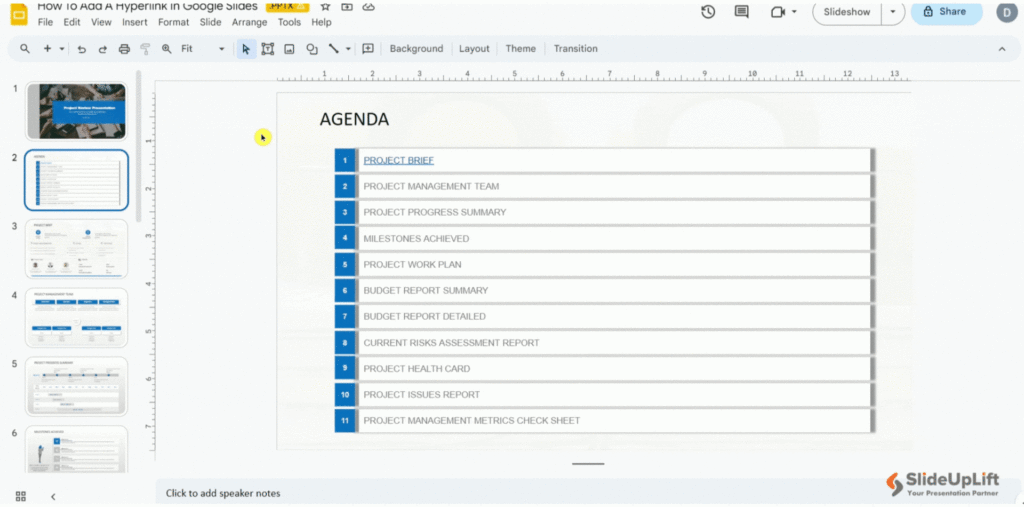Click the MILESTONES ACHIEVED agenda row
1024x507 pixels.
[x=603, y=238]
